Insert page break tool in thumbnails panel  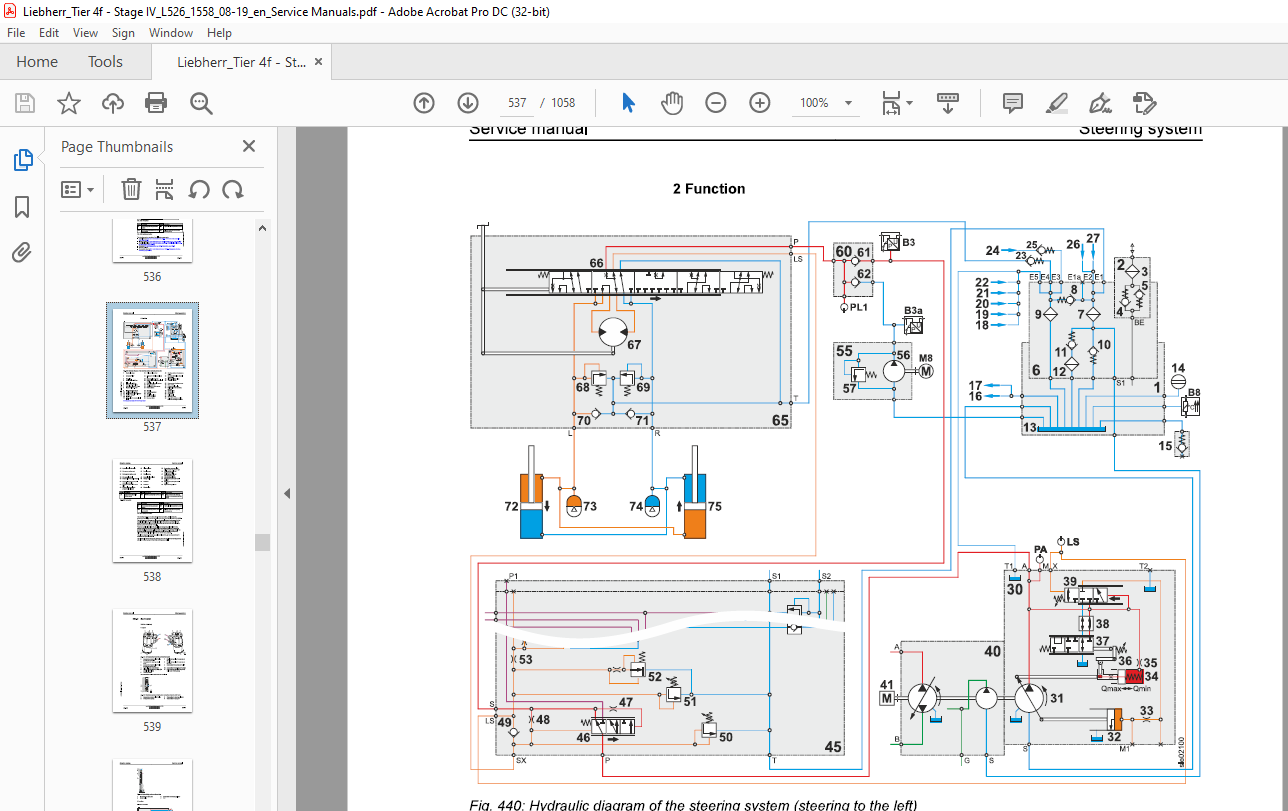(165, 189)
